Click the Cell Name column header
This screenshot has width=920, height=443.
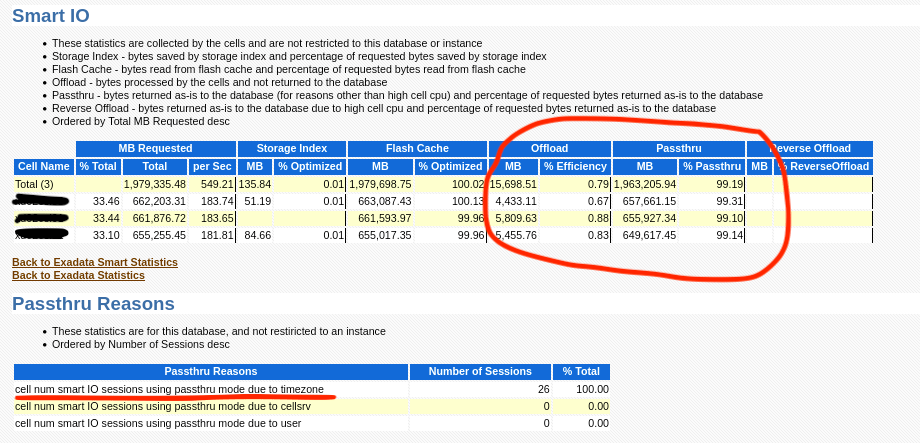click(43, 166)
